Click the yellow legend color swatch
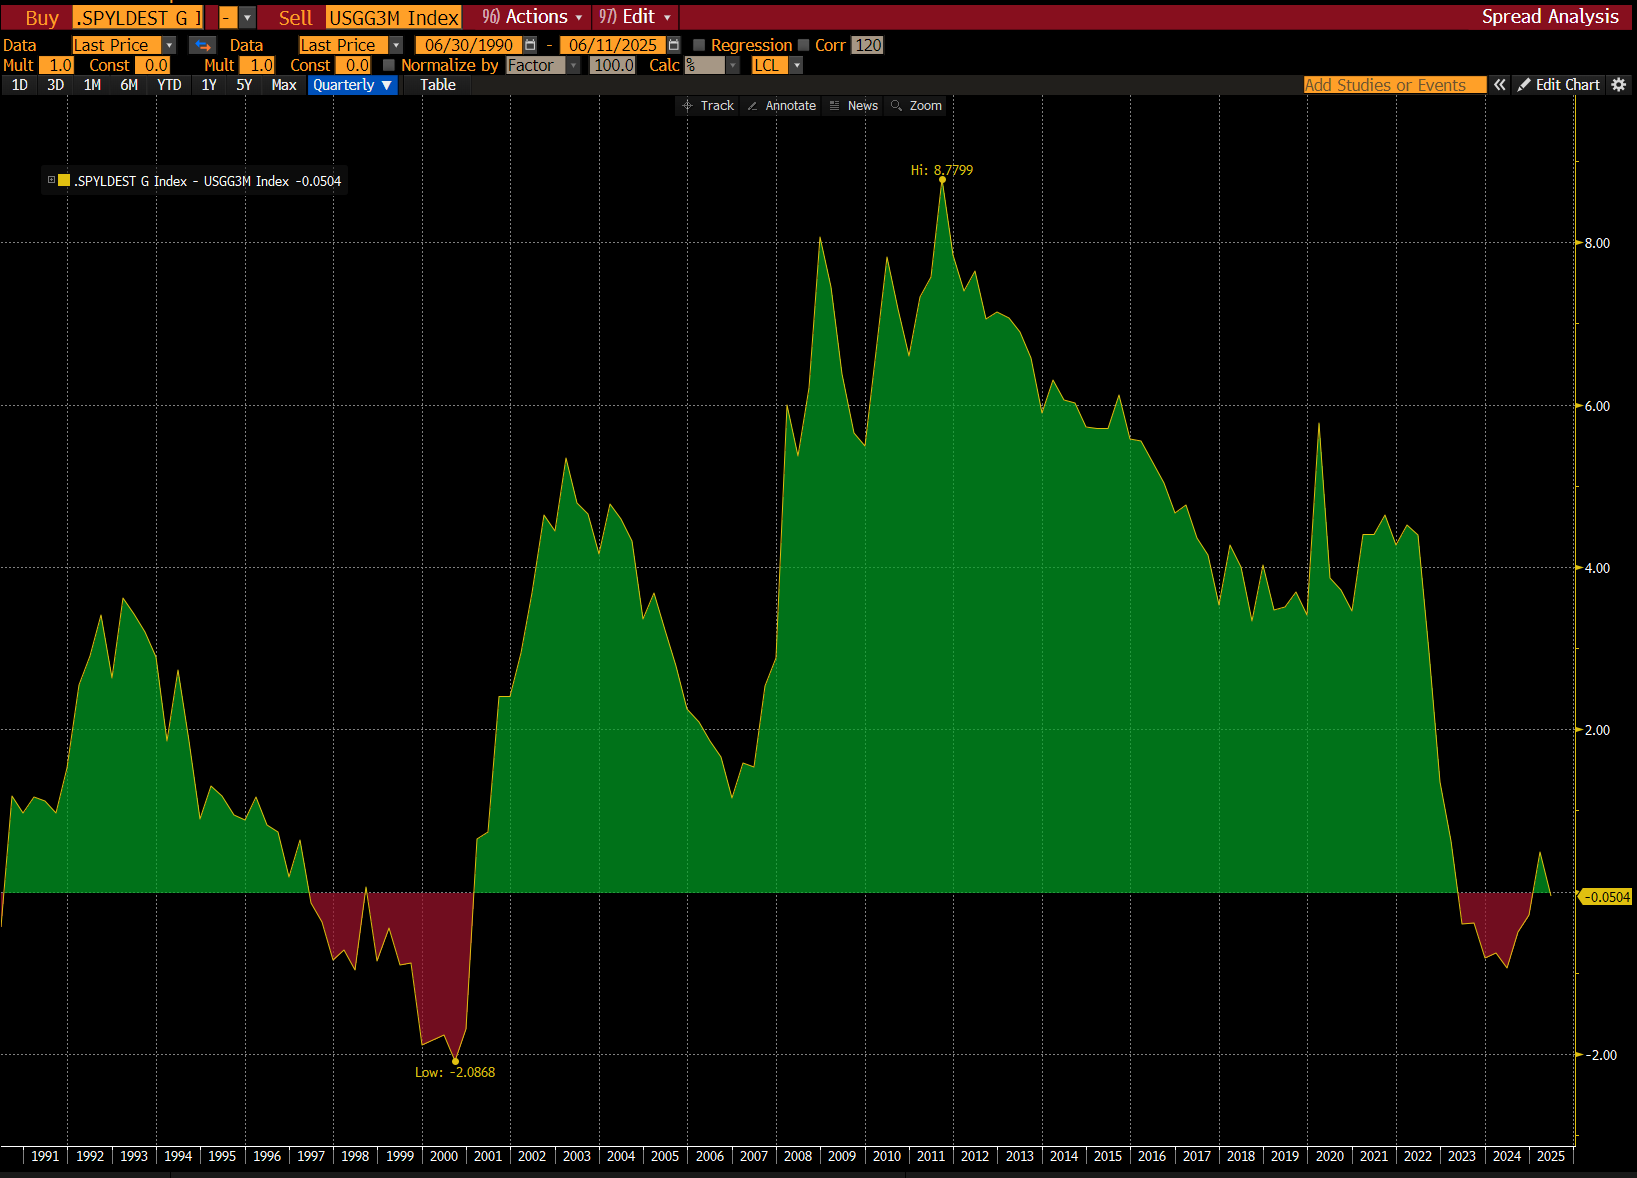 (x=64, y=180)
